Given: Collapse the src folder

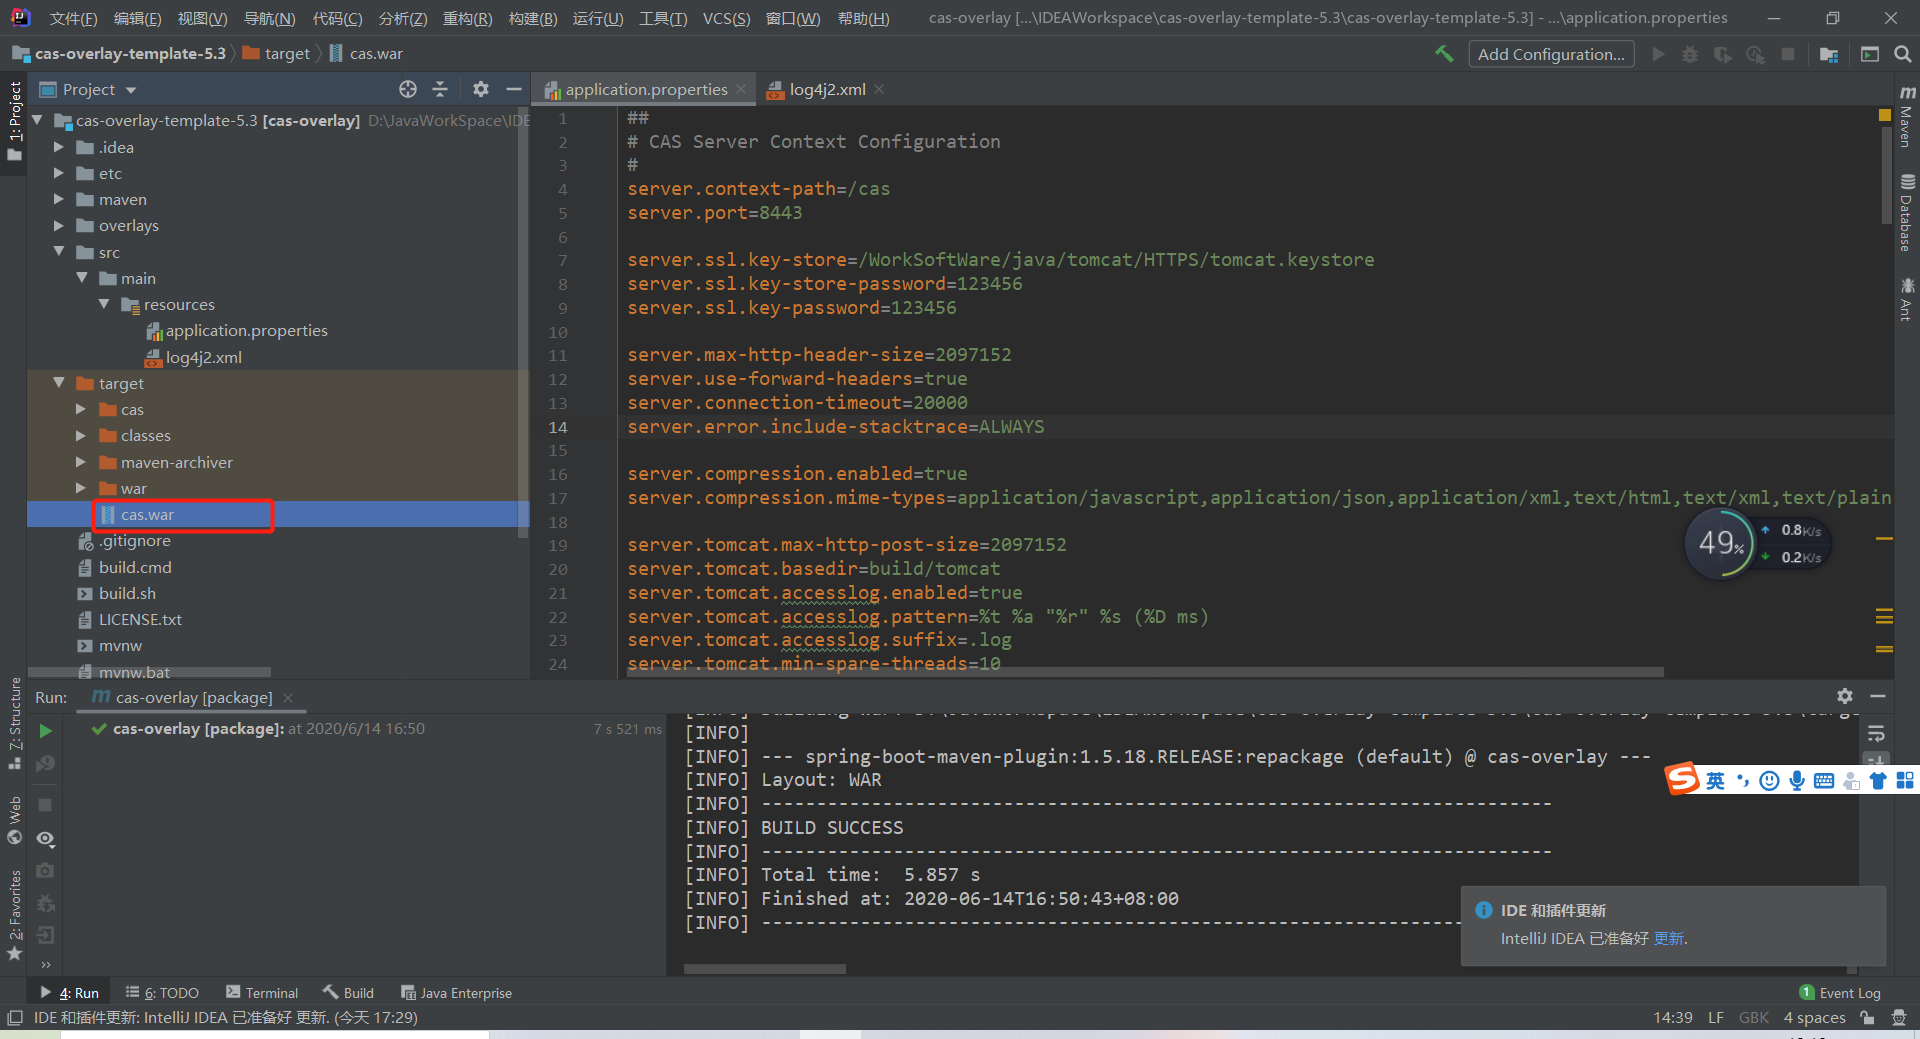Looking at the screenshot, I should tap(59, 252).
